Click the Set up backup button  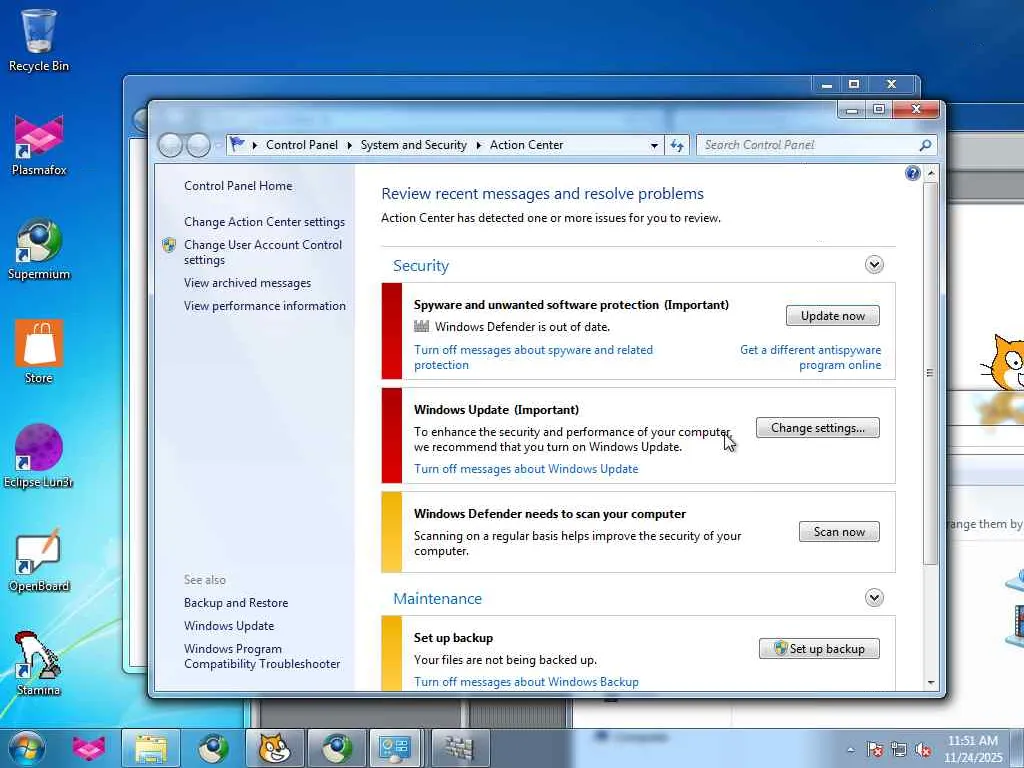click(820, 648)
